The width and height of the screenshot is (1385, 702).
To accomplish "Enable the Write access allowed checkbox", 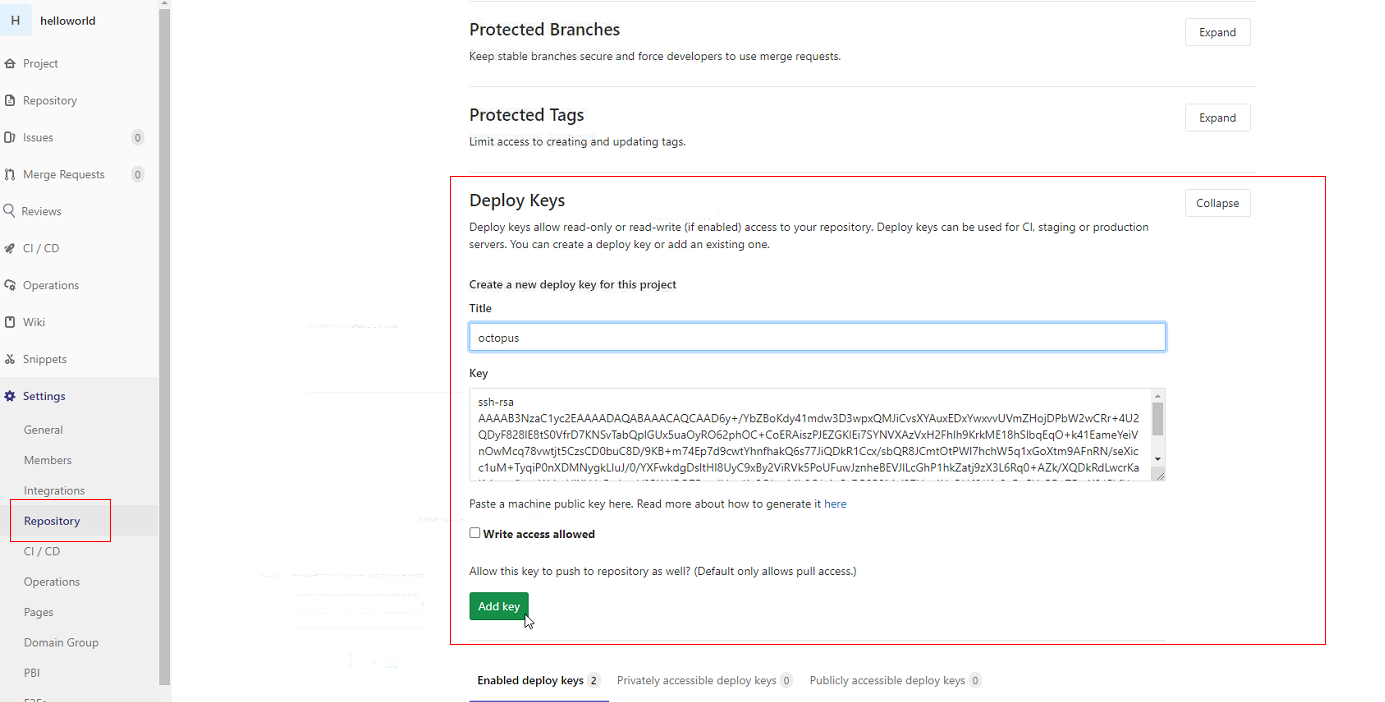I will pyautogui.click(x=475, y=533).
